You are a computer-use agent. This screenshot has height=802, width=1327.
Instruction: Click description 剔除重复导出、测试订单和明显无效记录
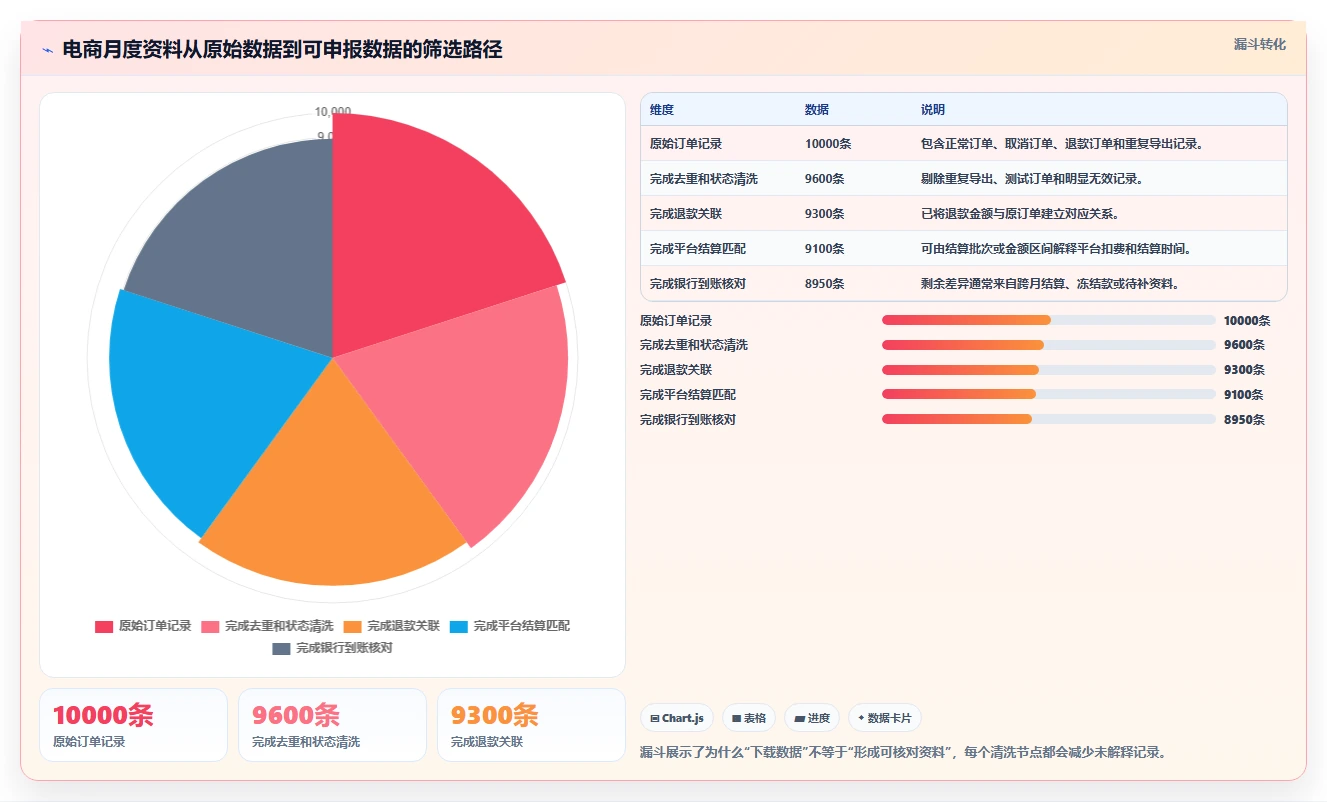(x=1032, y=179)
